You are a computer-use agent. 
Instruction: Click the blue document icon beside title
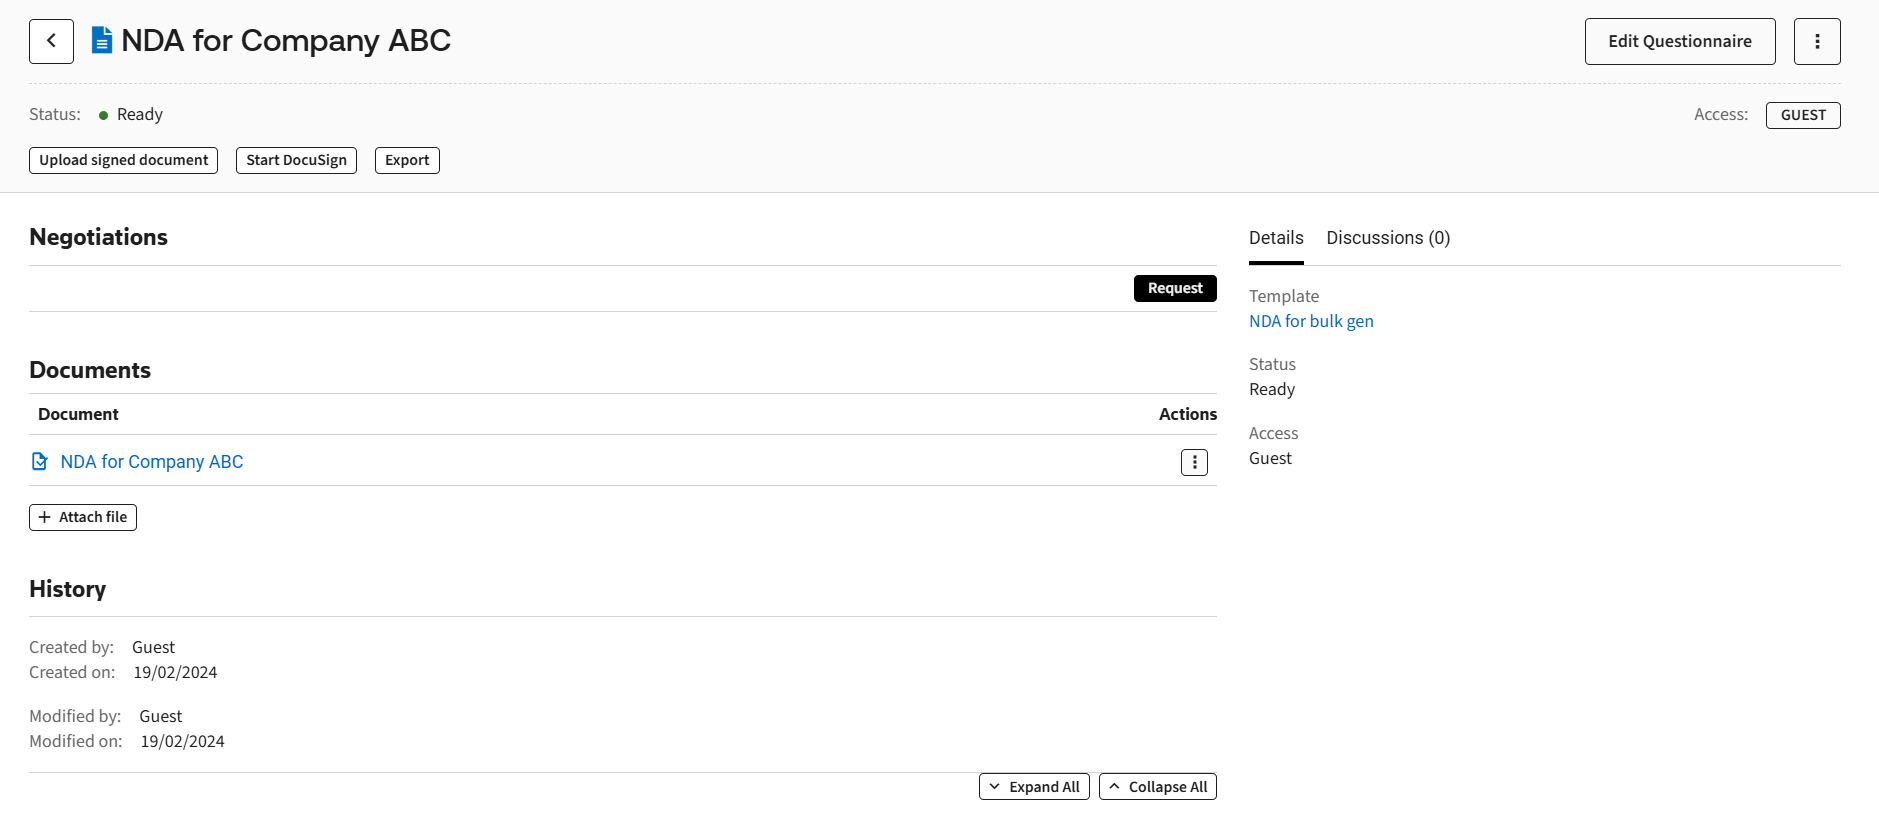(x=101, y=40)
